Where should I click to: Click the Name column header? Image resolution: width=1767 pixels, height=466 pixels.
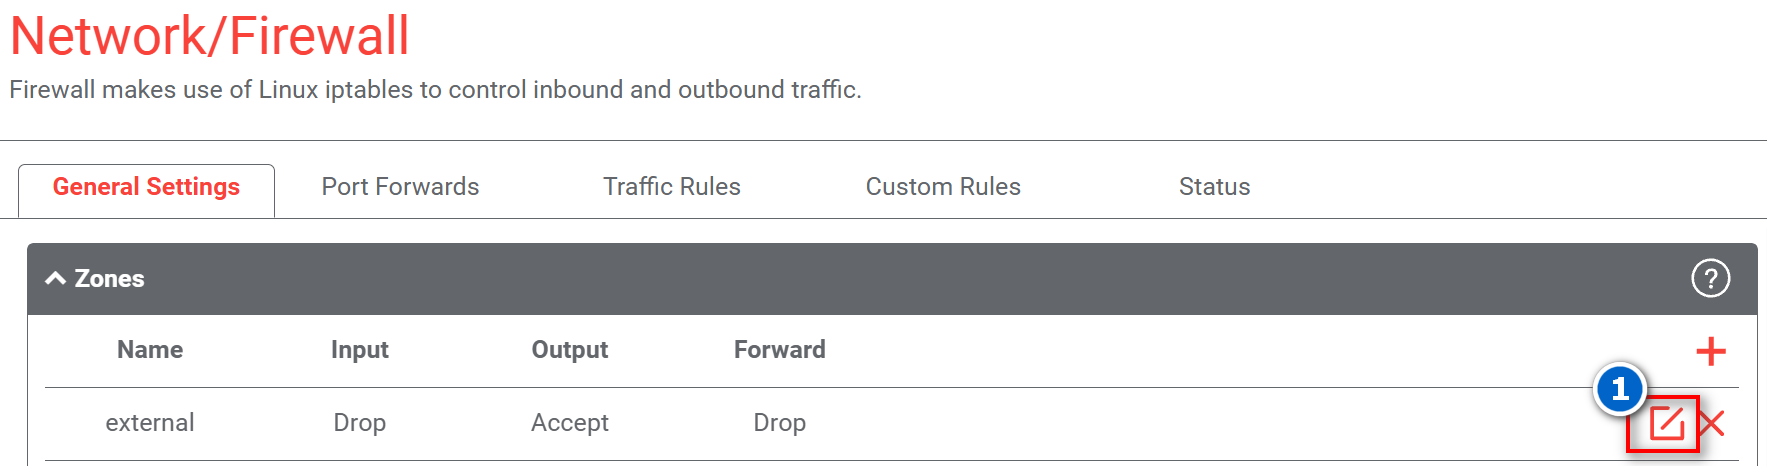(x=150, y=350)
